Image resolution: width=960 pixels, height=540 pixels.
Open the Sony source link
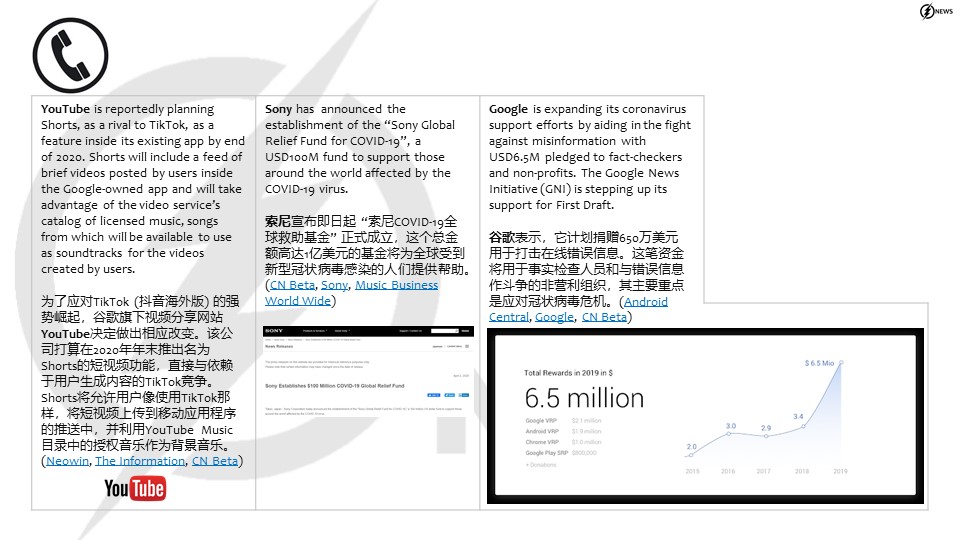(x=334, y=285)
